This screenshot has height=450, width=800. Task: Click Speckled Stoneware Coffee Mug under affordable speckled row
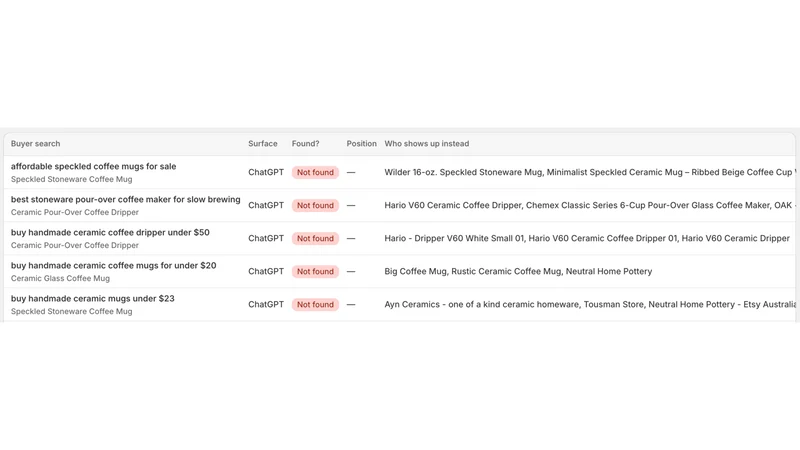[x=71, y=179]
